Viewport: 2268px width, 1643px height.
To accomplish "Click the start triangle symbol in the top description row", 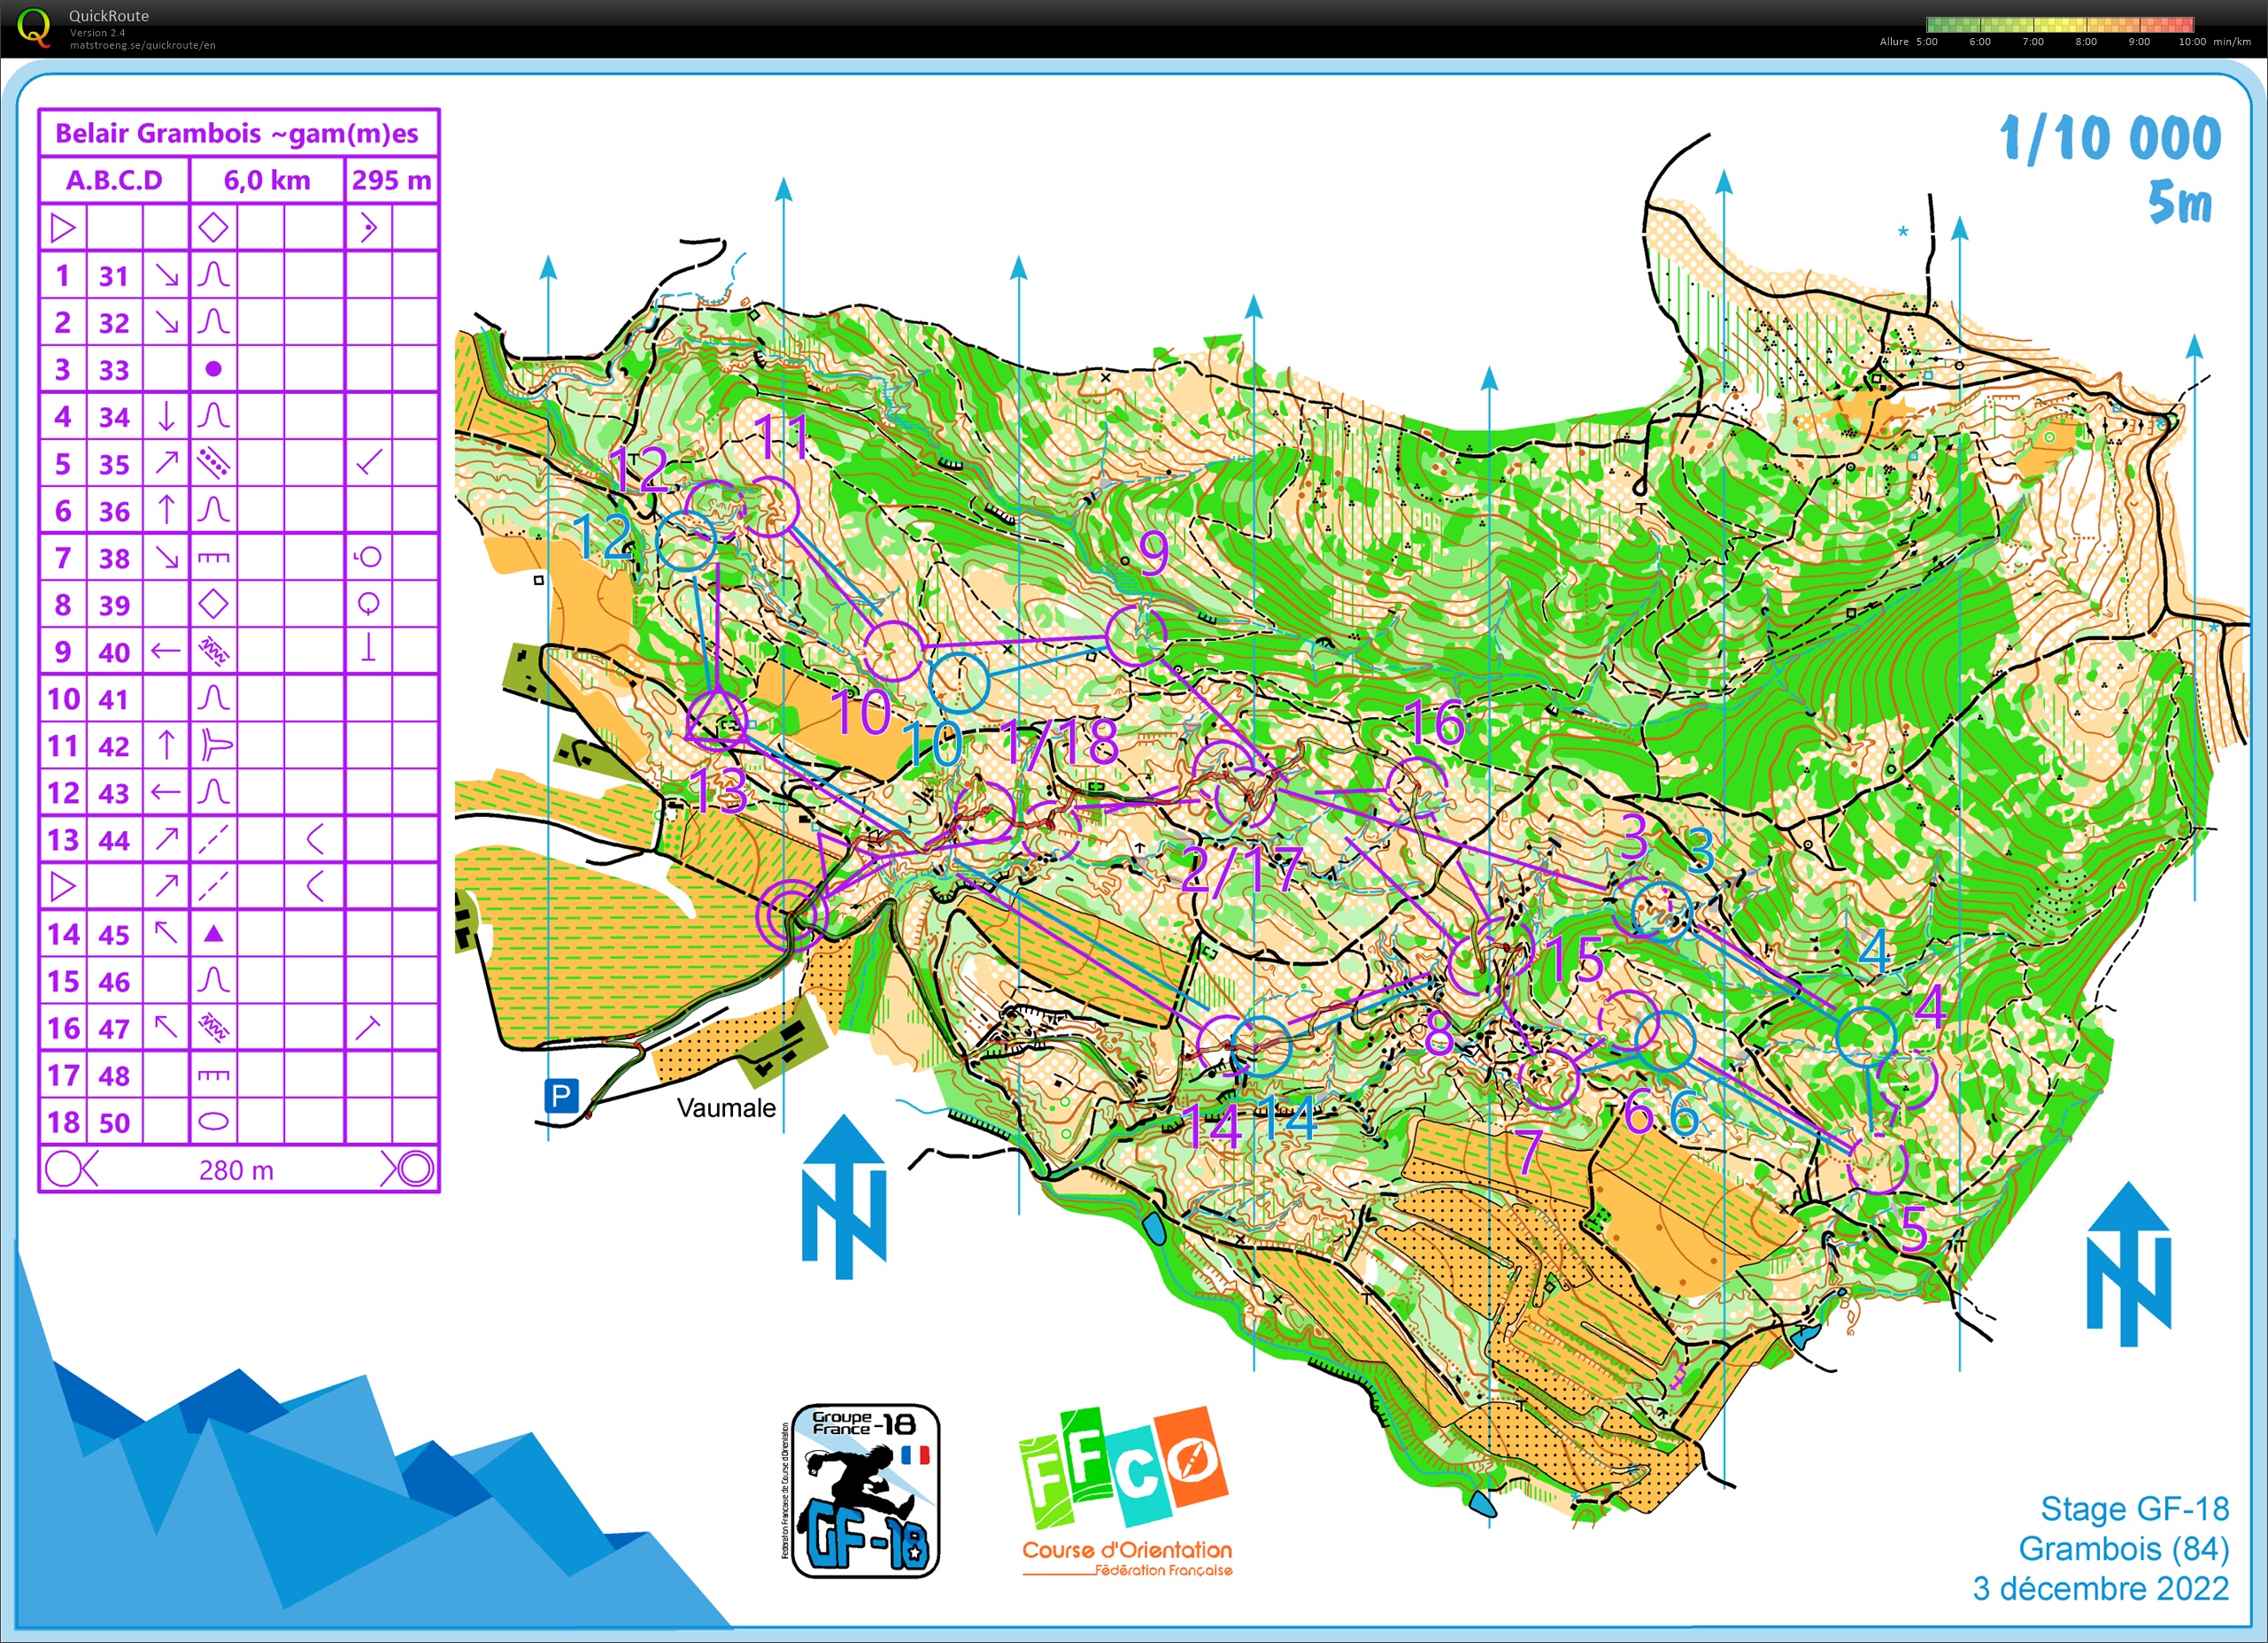I will (x=63, y=228).
